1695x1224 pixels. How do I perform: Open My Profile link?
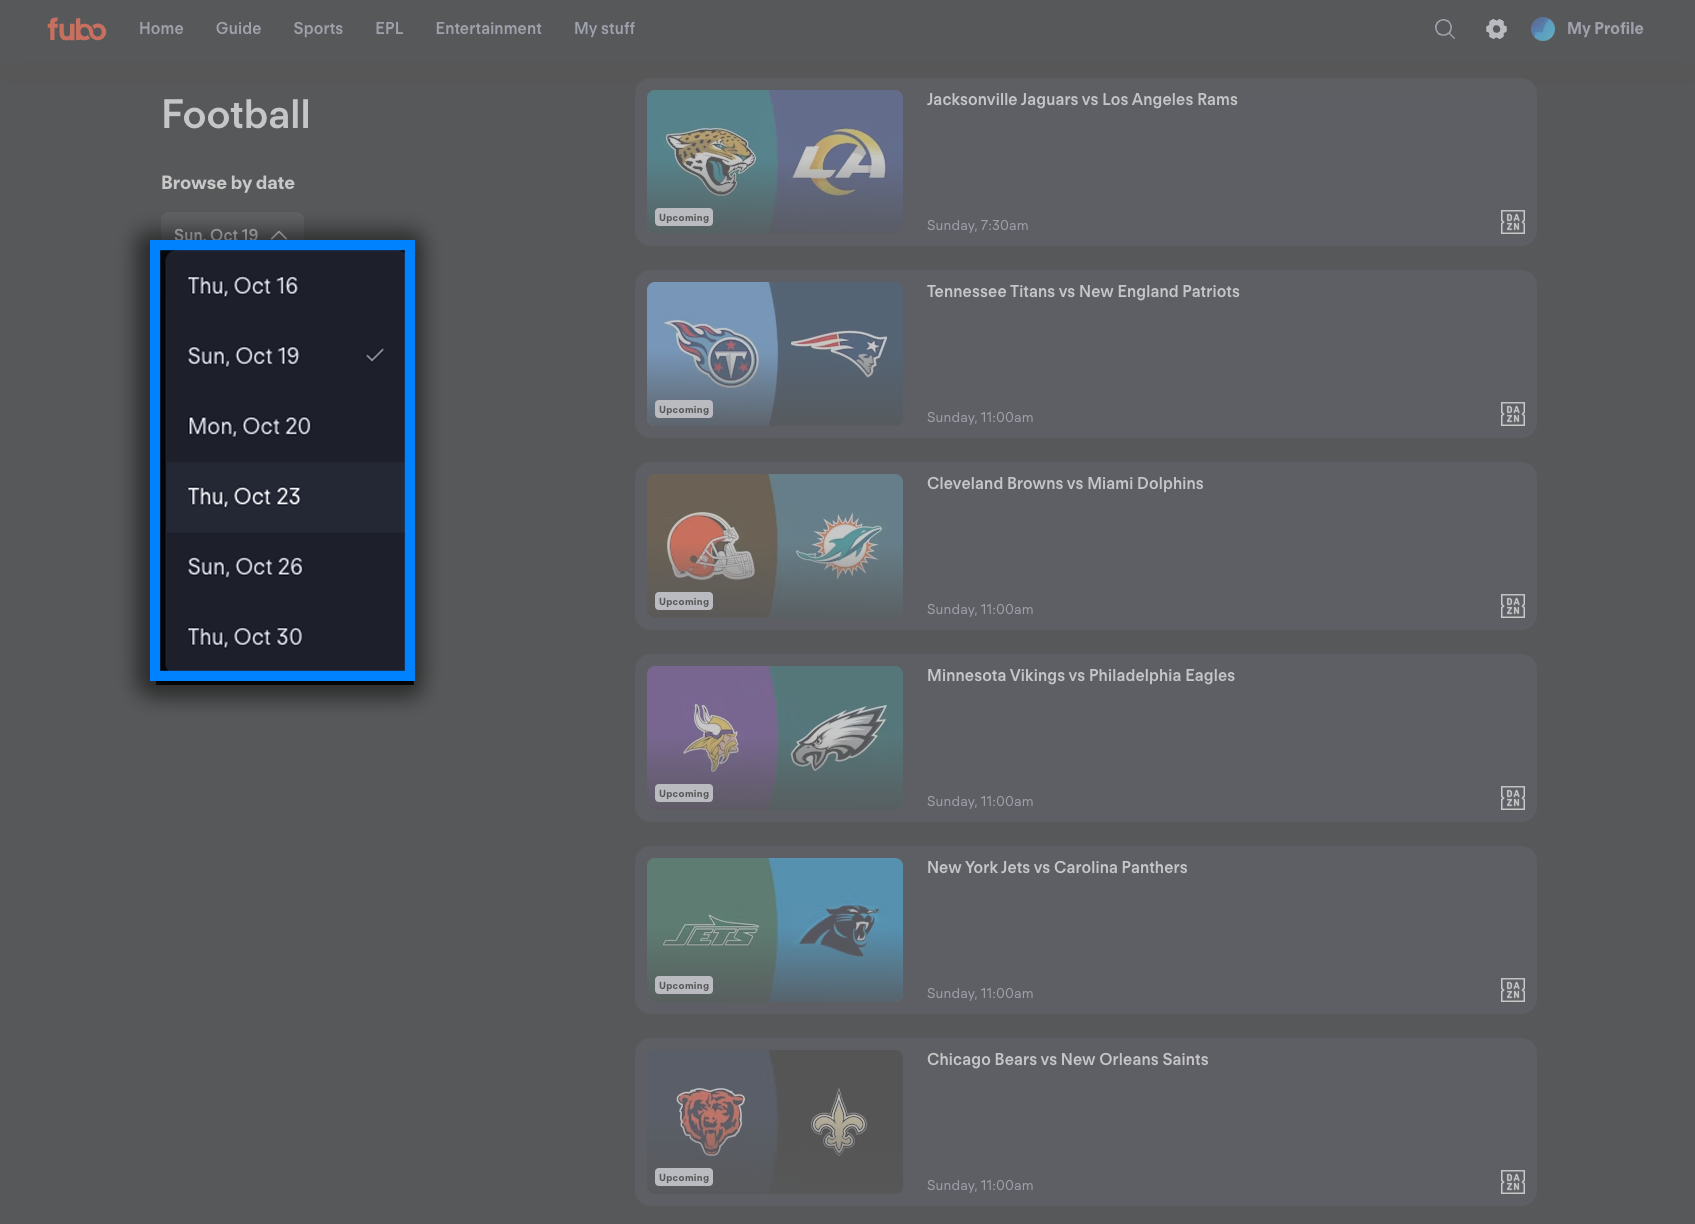click(x=1605, y=29)
